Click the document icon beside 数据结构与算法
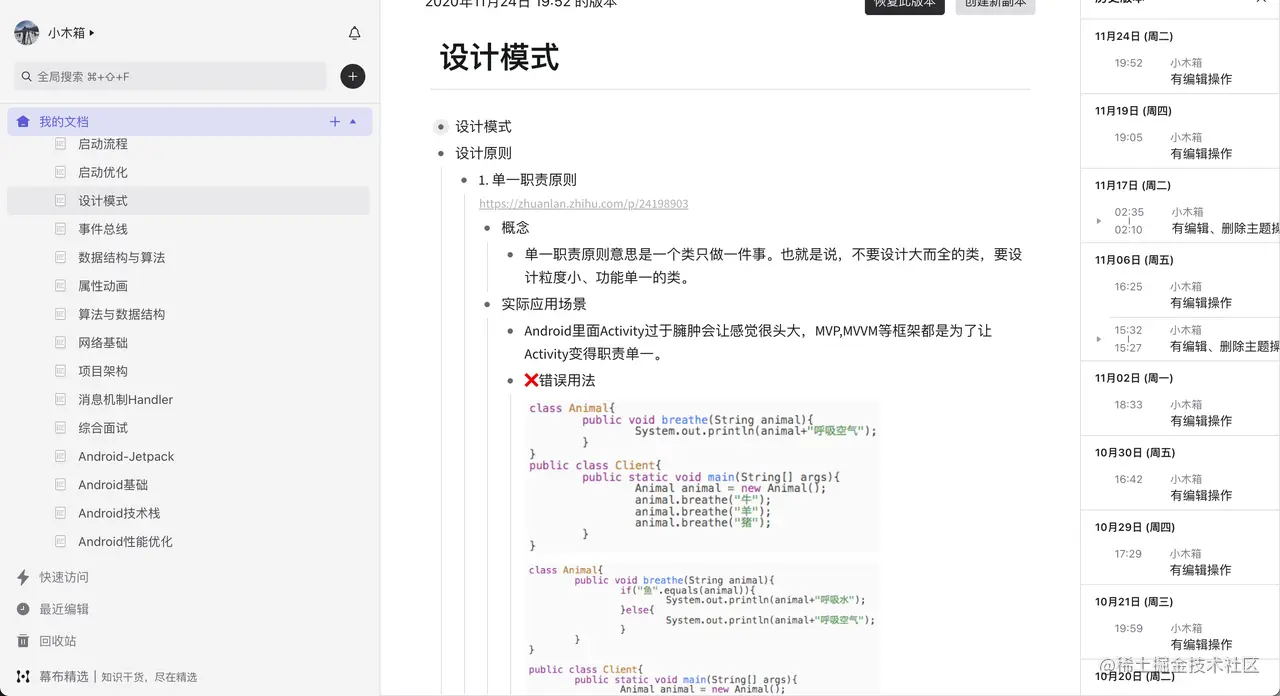 [61, 257]
